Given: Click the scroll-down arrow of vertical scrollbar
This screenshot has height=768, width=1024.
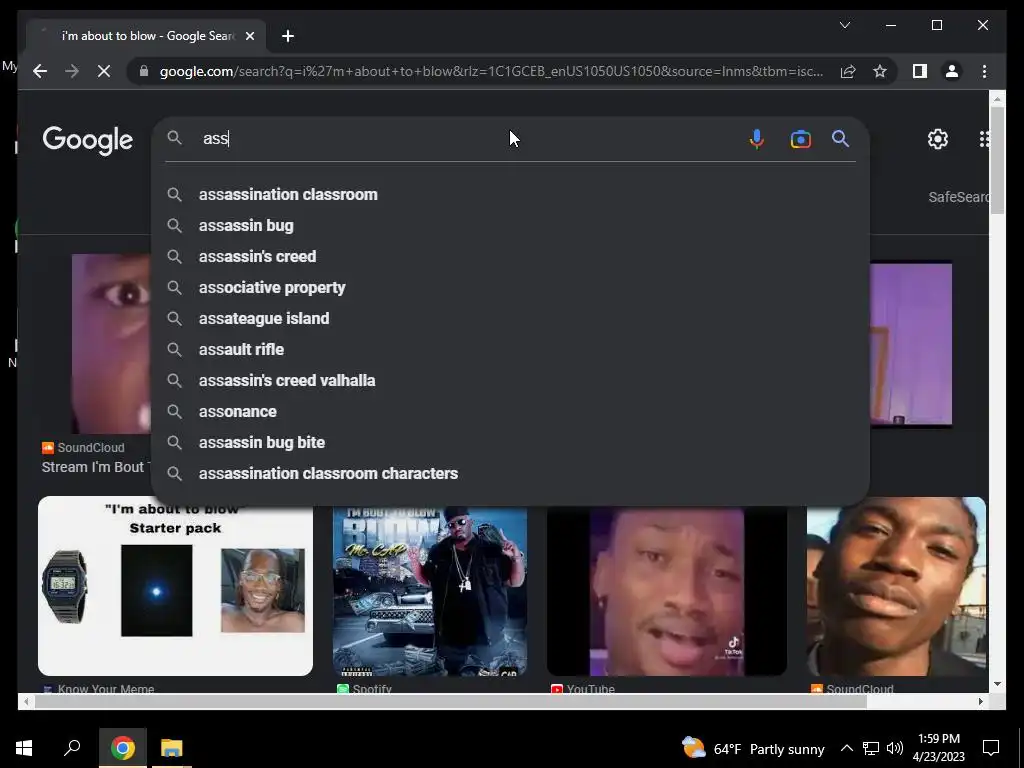Looking at the screenshot, I should pos(997,684).
